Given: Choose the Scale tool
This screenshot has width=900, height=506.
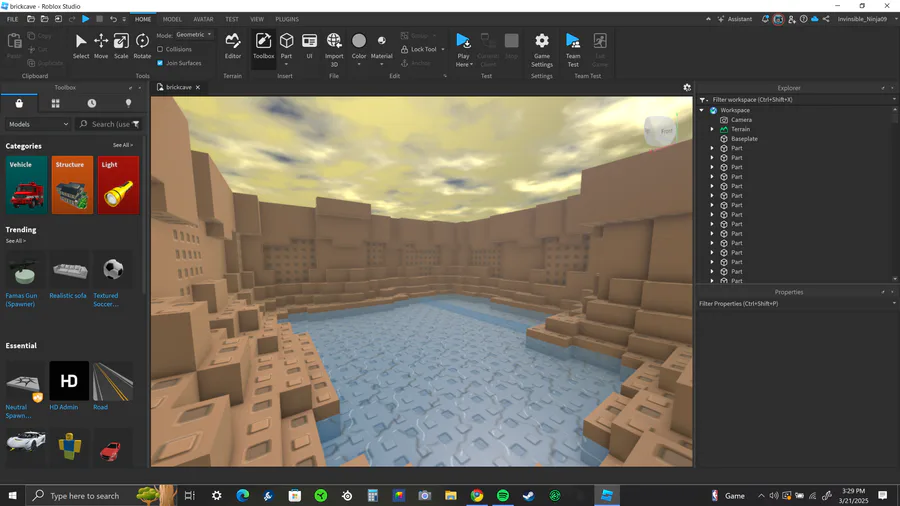Looking at the screenshot, I should pos(121,46).
